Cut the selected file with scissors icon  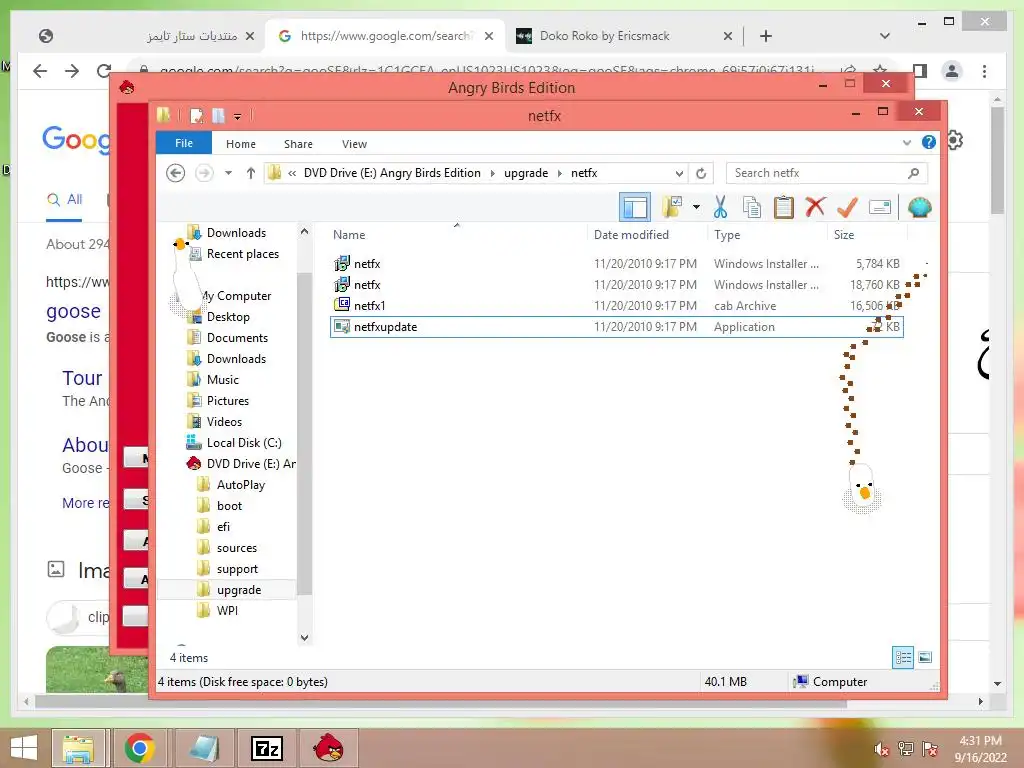tap(720, 208)
